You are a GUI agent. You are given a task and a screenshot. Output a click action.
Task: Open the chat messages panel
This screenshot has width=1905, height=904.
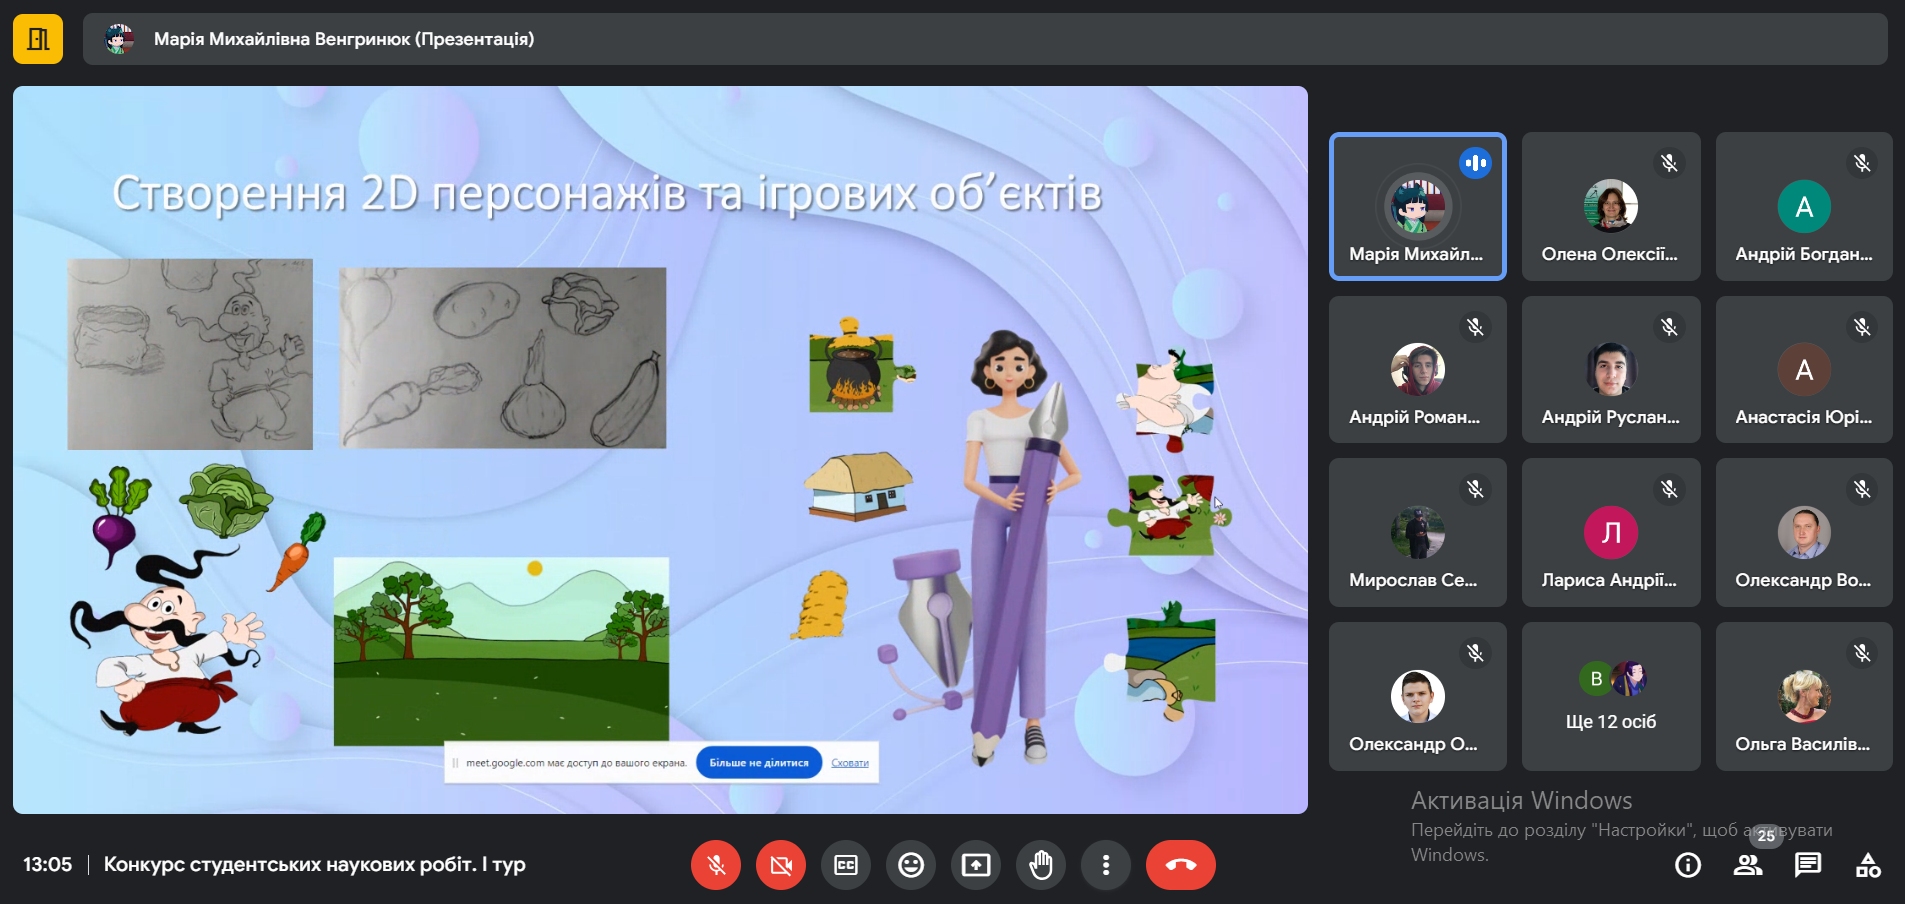click(x=1808, y=865)
